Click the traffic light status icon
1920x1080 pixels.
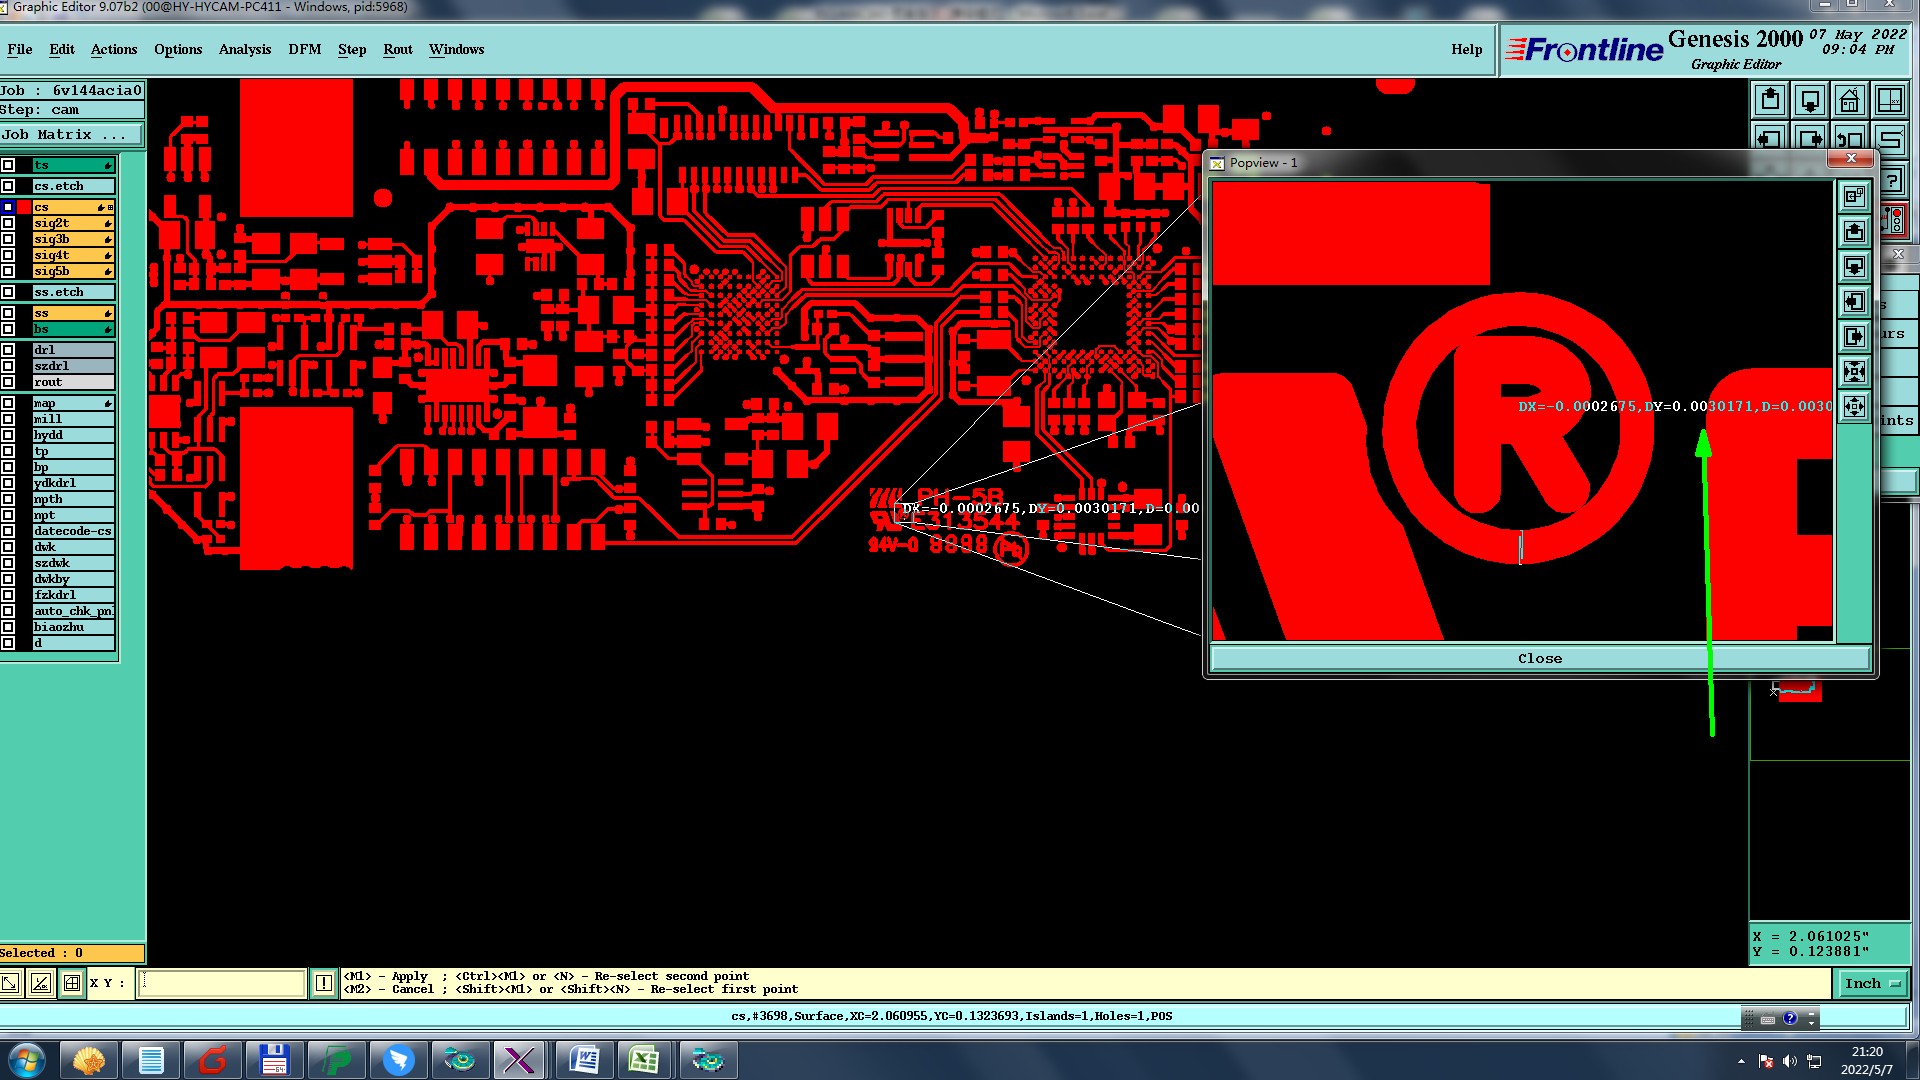[x=1895, y=220]
